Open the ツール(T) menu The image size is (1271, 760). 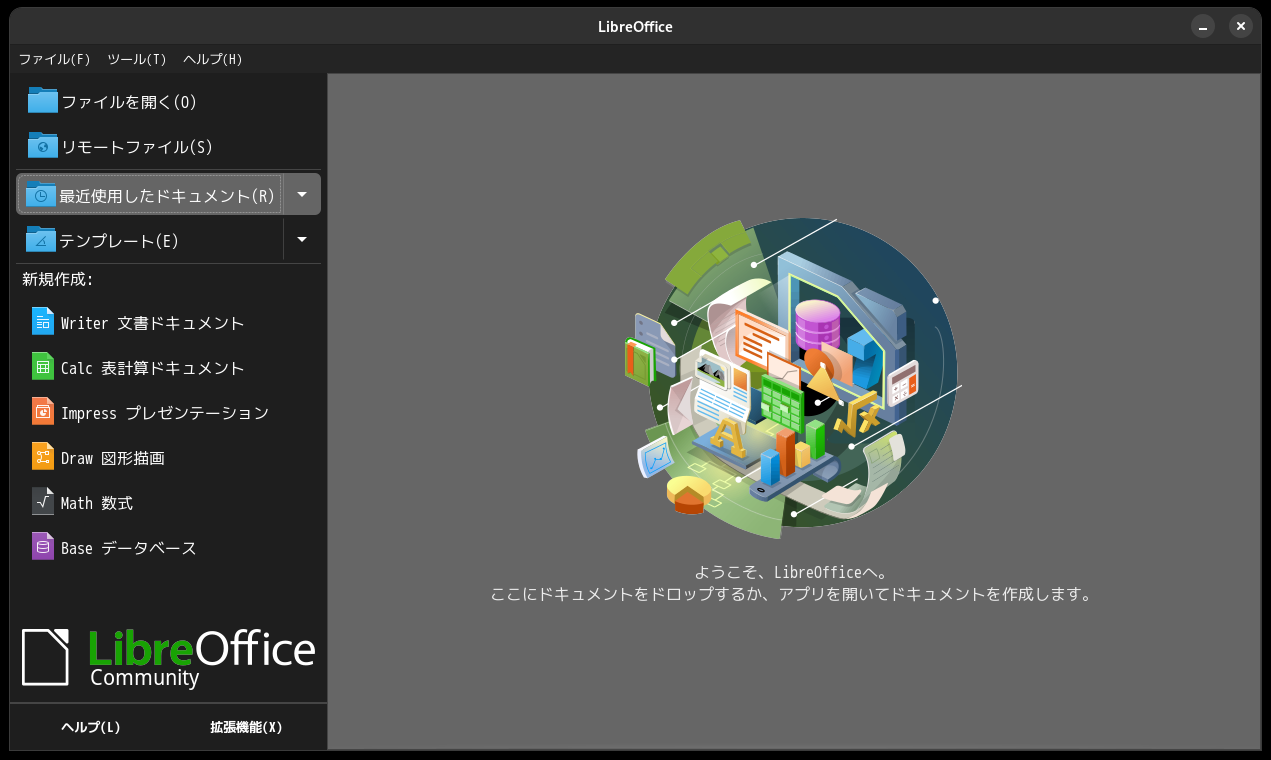pos(137,59)
